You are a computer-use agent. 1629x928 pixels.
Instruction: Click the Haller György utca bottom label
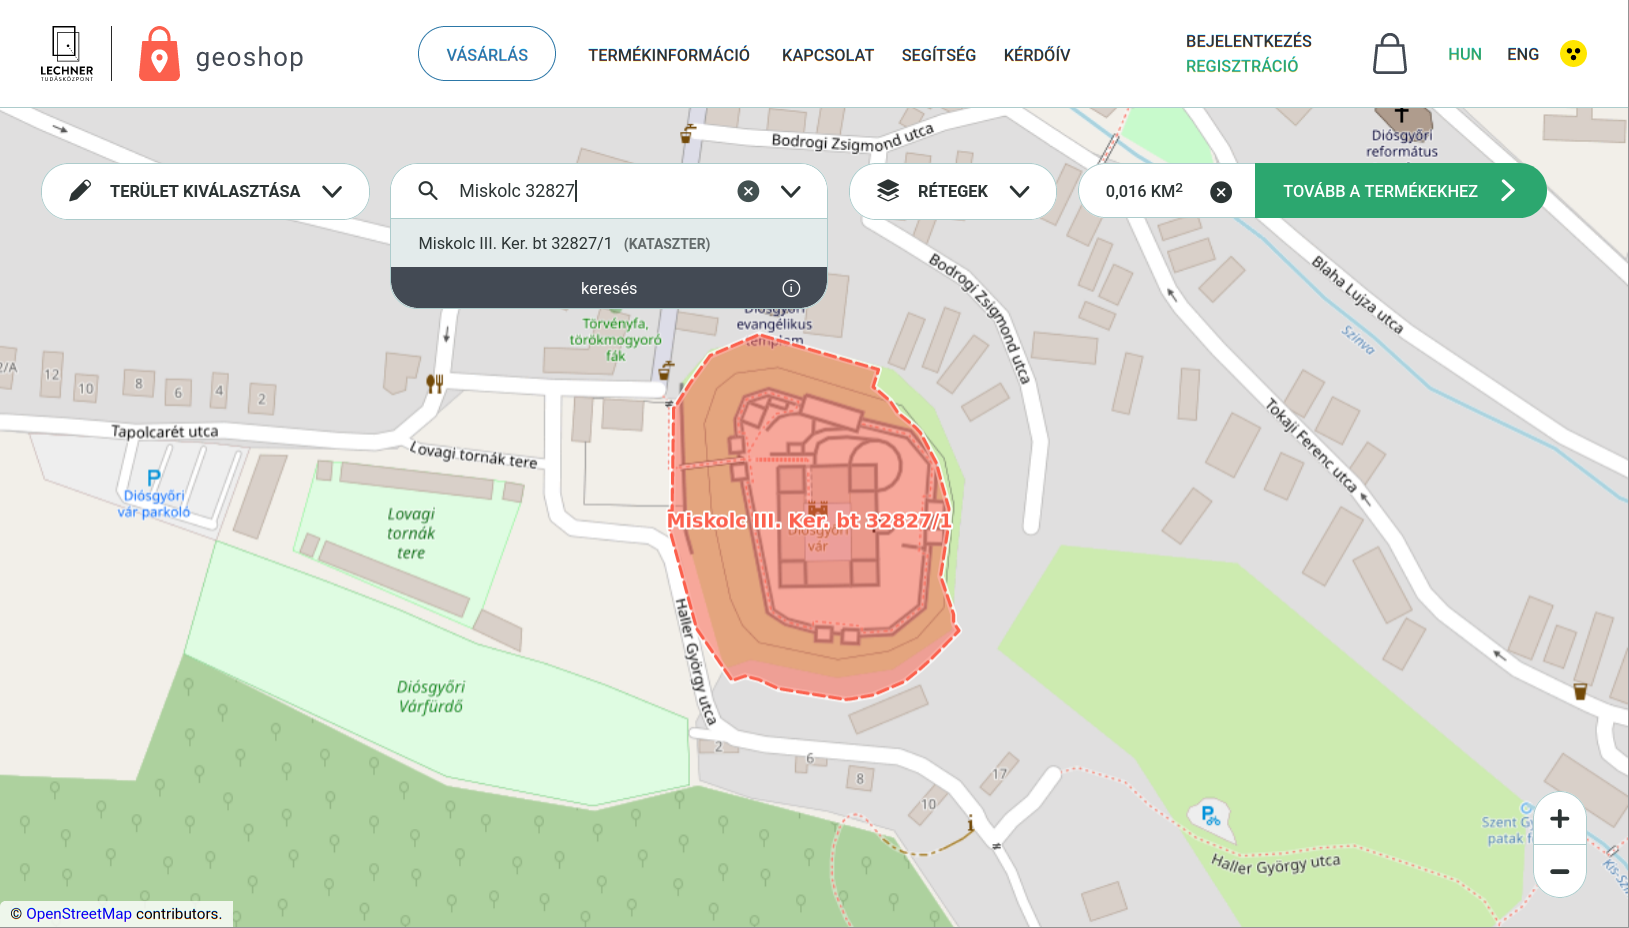[x=1275, y=864]
